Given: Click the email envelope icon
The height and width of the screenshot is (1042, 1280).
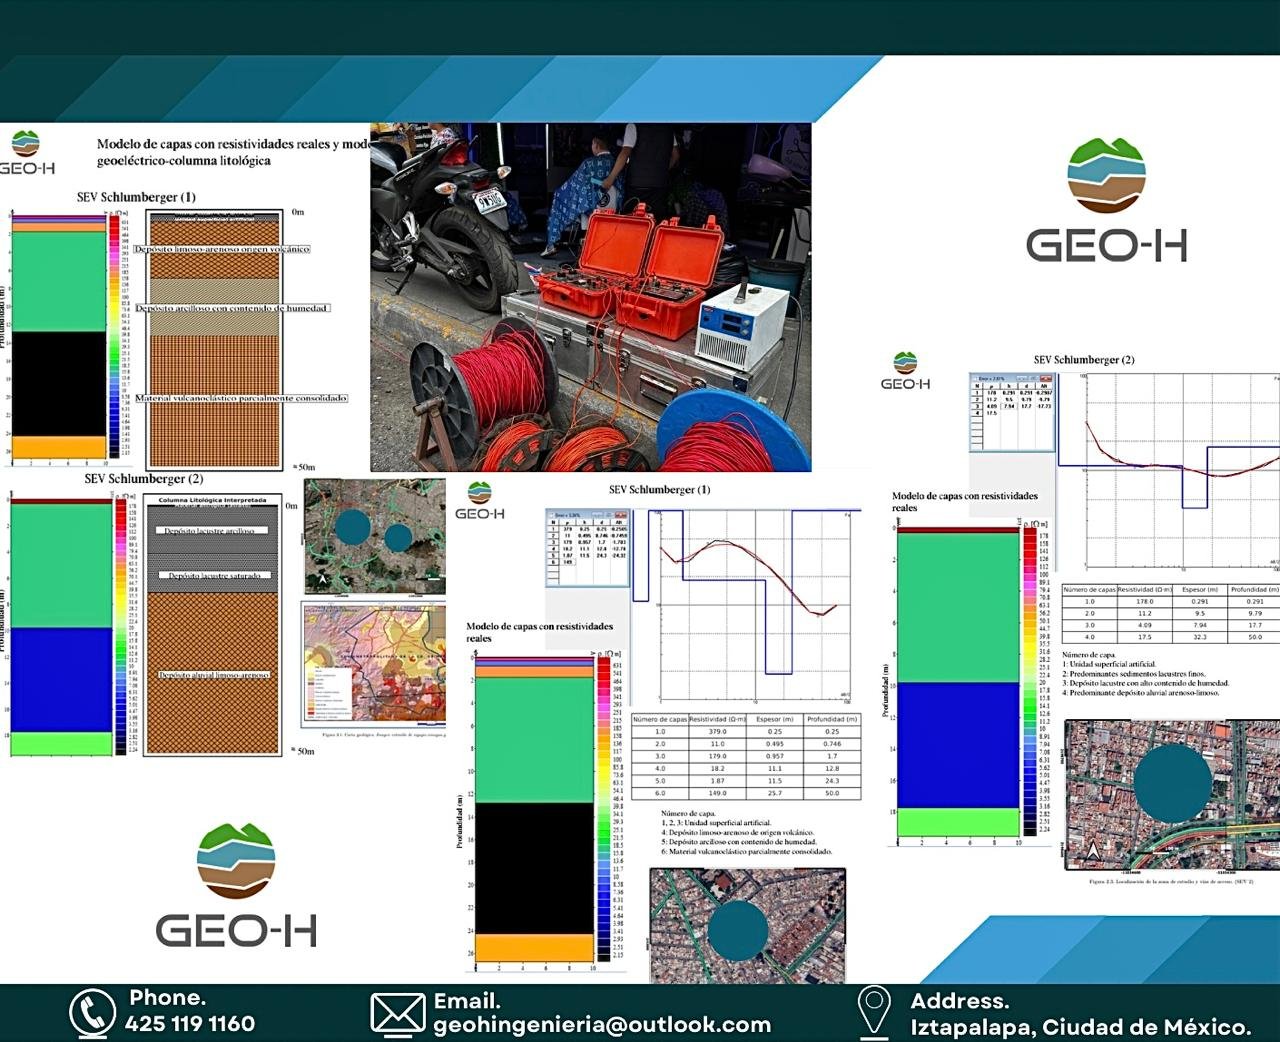Looking at the screenshot, I should click(x=397, y=1013).
